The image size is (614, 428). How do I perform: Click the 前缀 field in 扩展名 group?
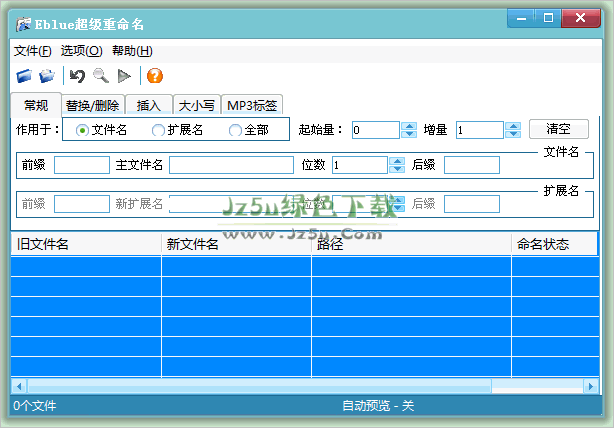tap(82, 204)
